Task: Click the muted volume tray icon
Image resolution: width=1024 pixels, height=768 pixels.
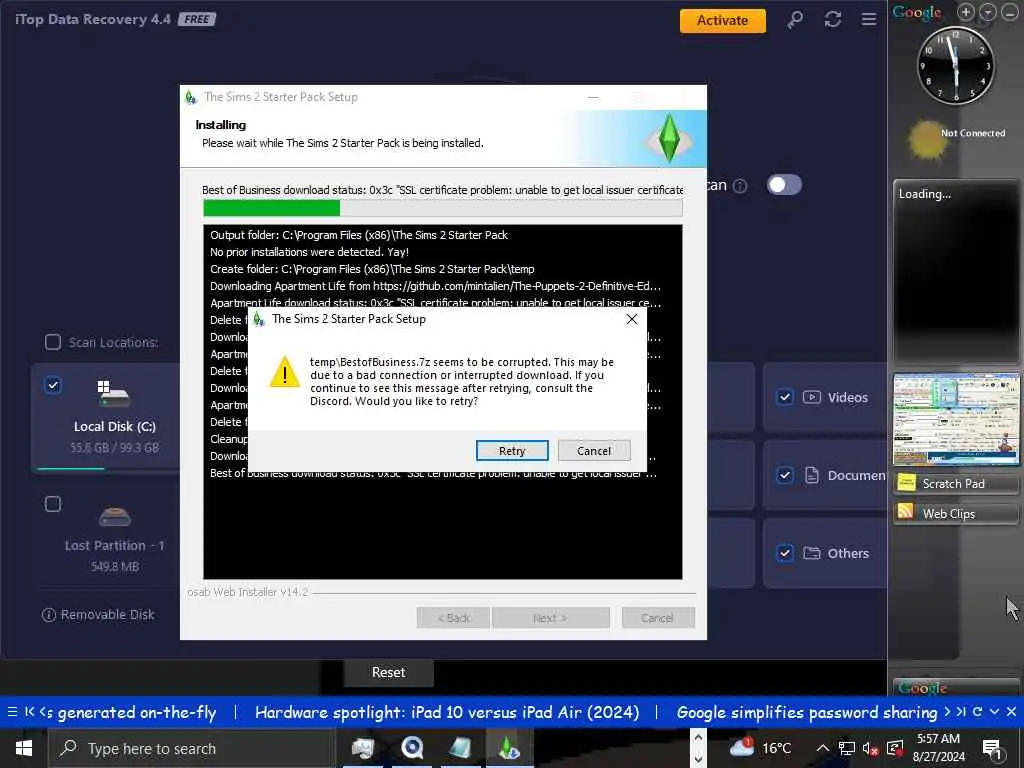Action: pos(870,748)
